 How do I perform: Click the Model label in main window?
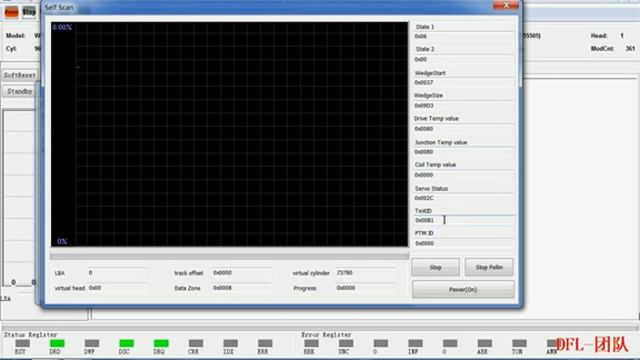16,36
